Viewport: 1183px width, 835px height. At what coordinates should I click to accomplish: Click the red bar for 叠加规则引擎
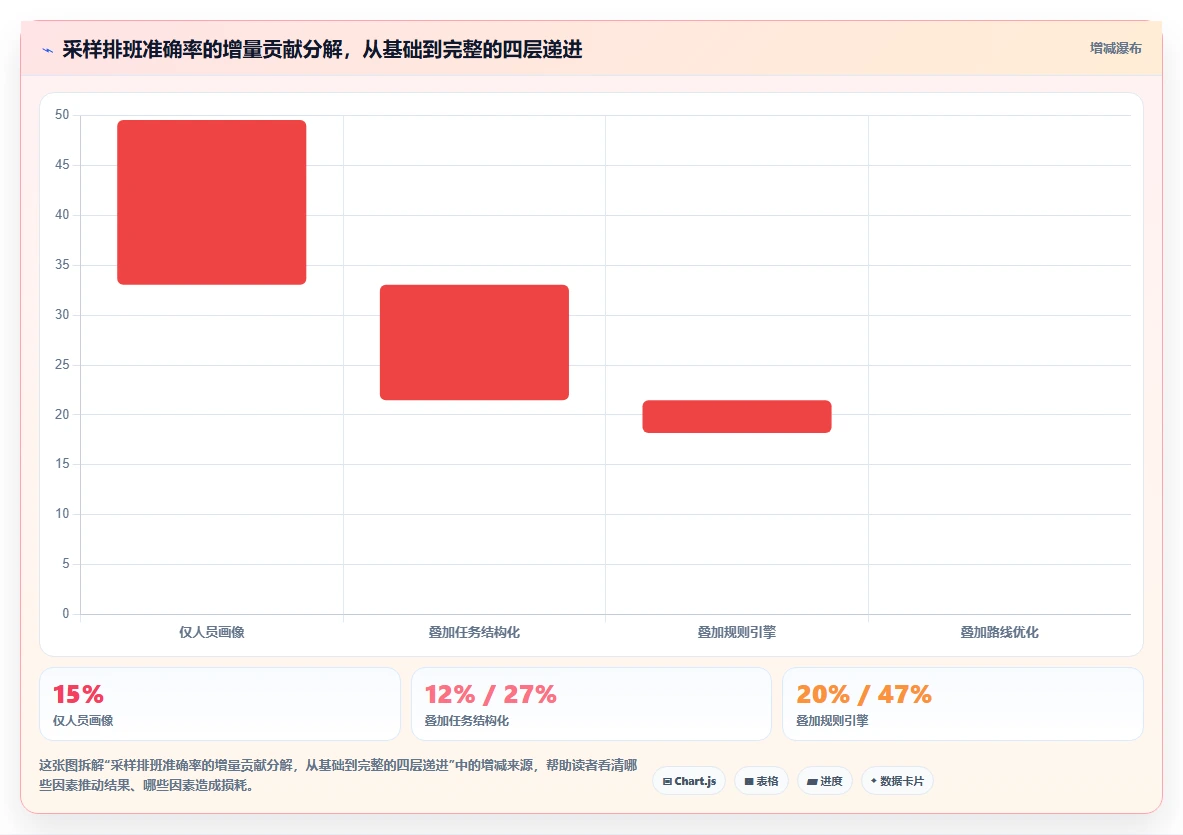pos(736,416)
